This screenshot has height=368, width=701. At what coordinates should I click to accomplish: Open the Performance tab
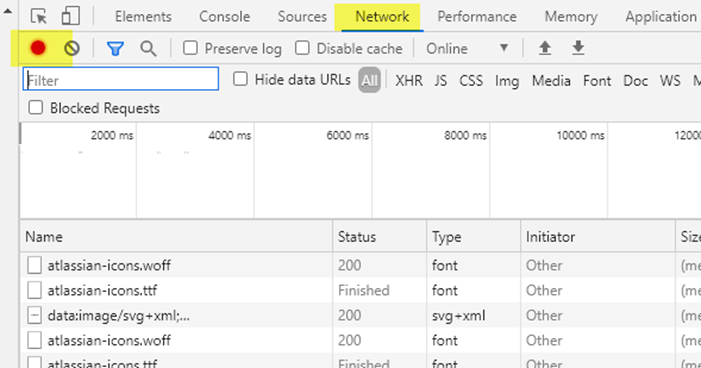[477, 17]
